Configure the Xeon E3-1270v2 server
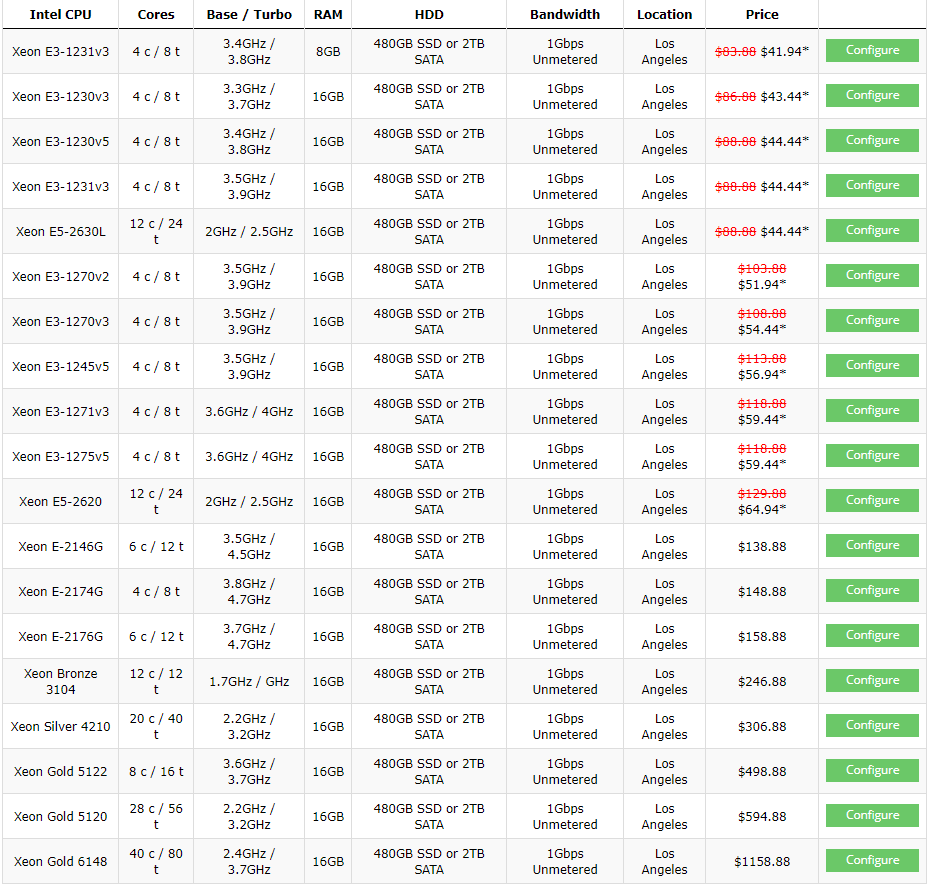The height and width of the screenshot is (887, 936). [872, 275]
